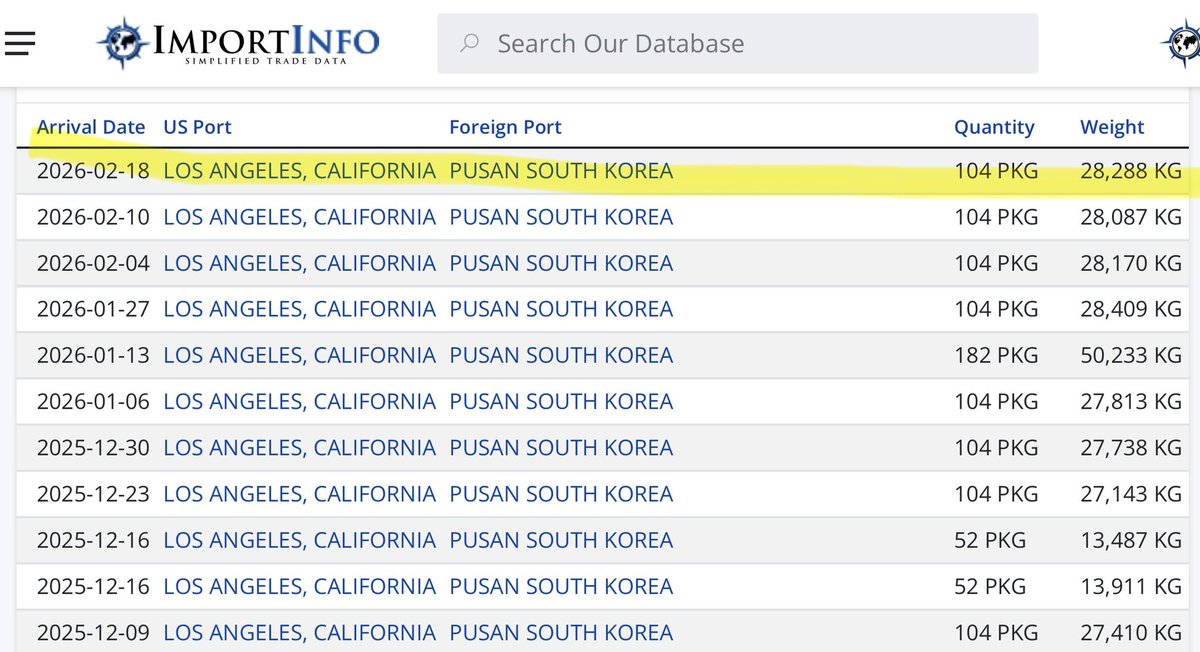Click the weight value 50,233 KG

pos(1131,355)
